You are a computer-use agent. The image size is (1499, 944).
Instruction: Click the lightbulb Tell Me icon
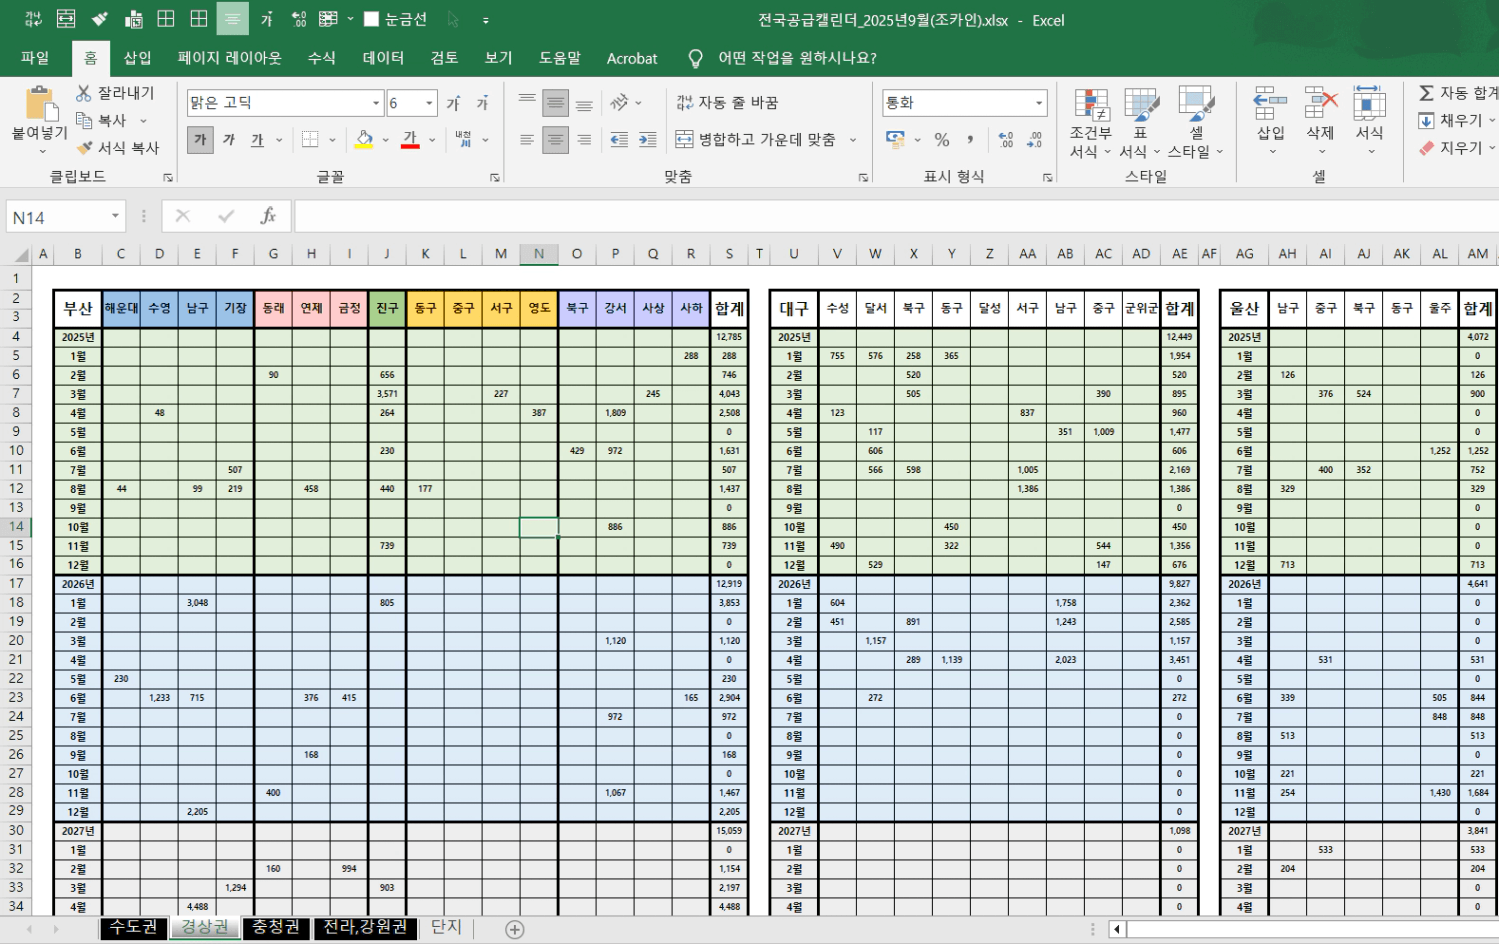pos(696,58)
